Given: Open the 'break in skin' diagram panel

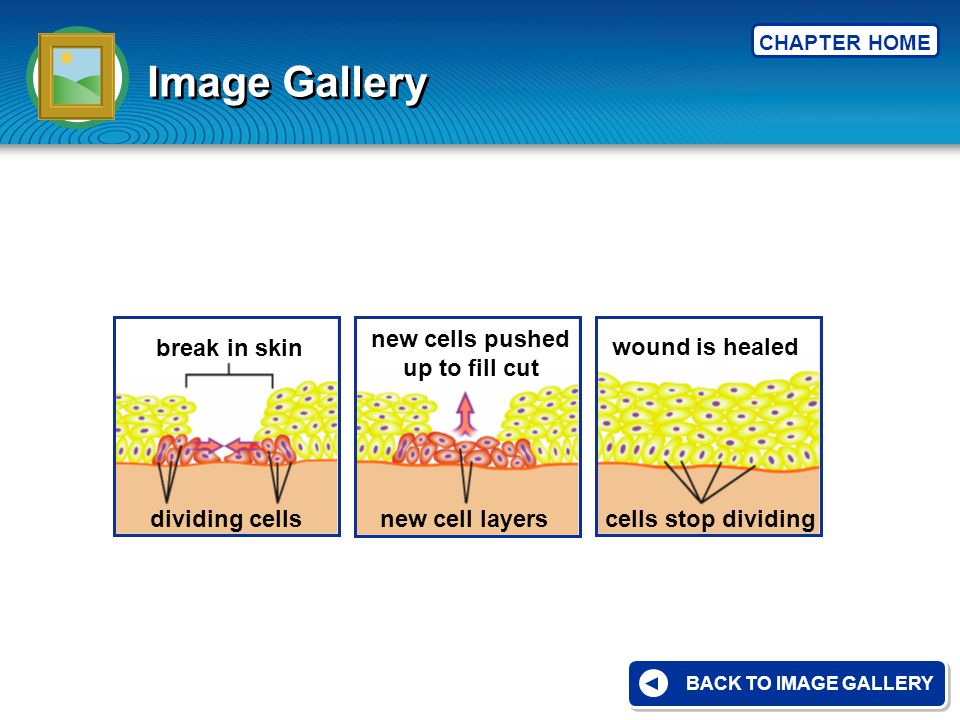Looking at the screenshot, I should click(x=227, y=426).
